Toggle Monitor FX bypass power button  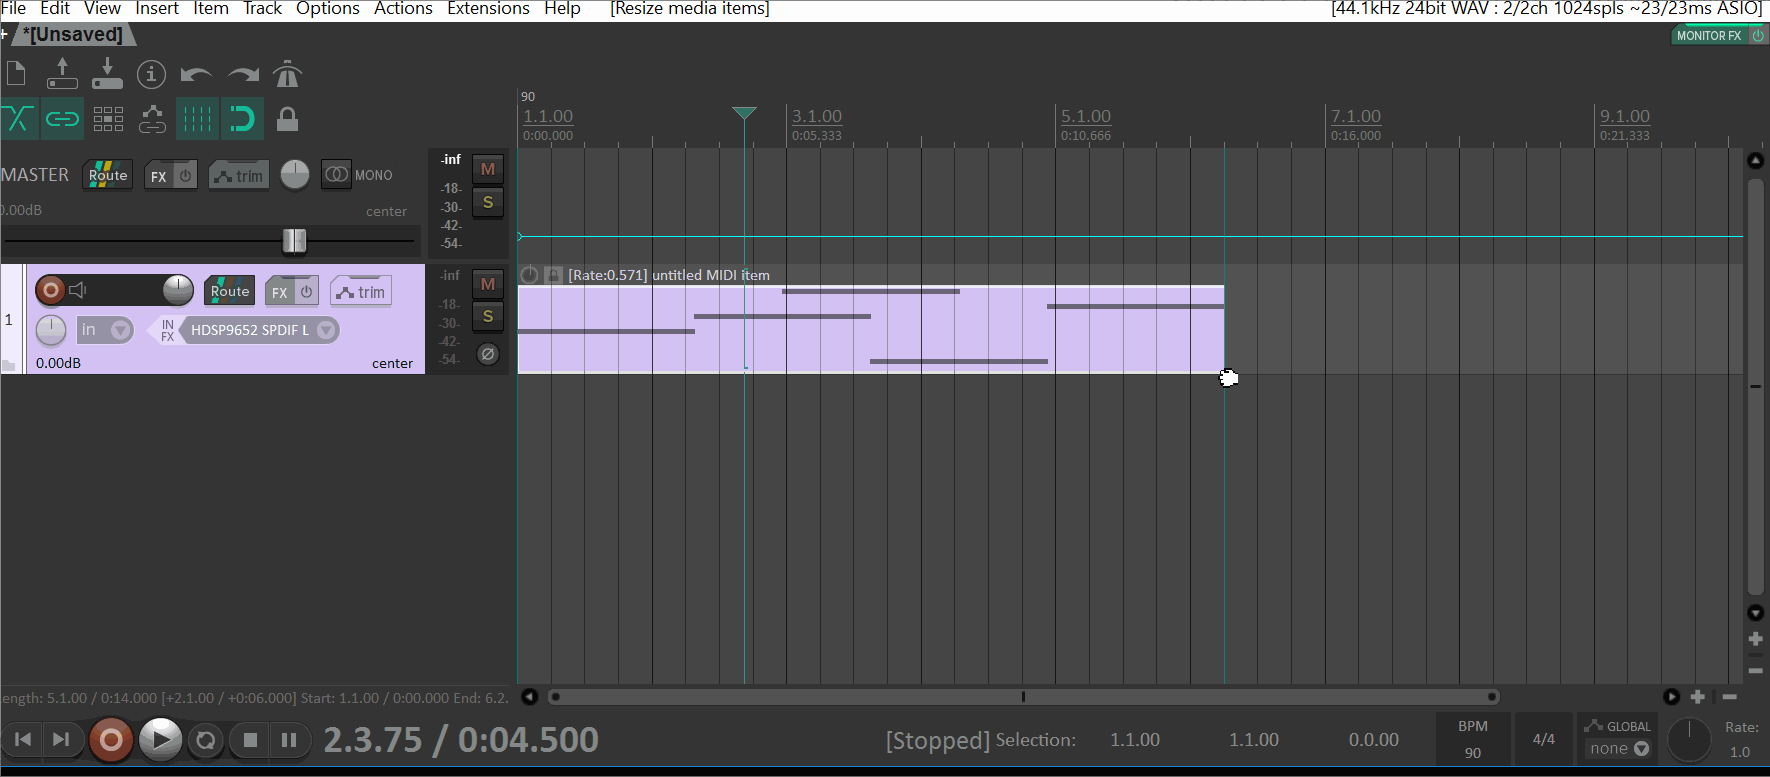1758,35
